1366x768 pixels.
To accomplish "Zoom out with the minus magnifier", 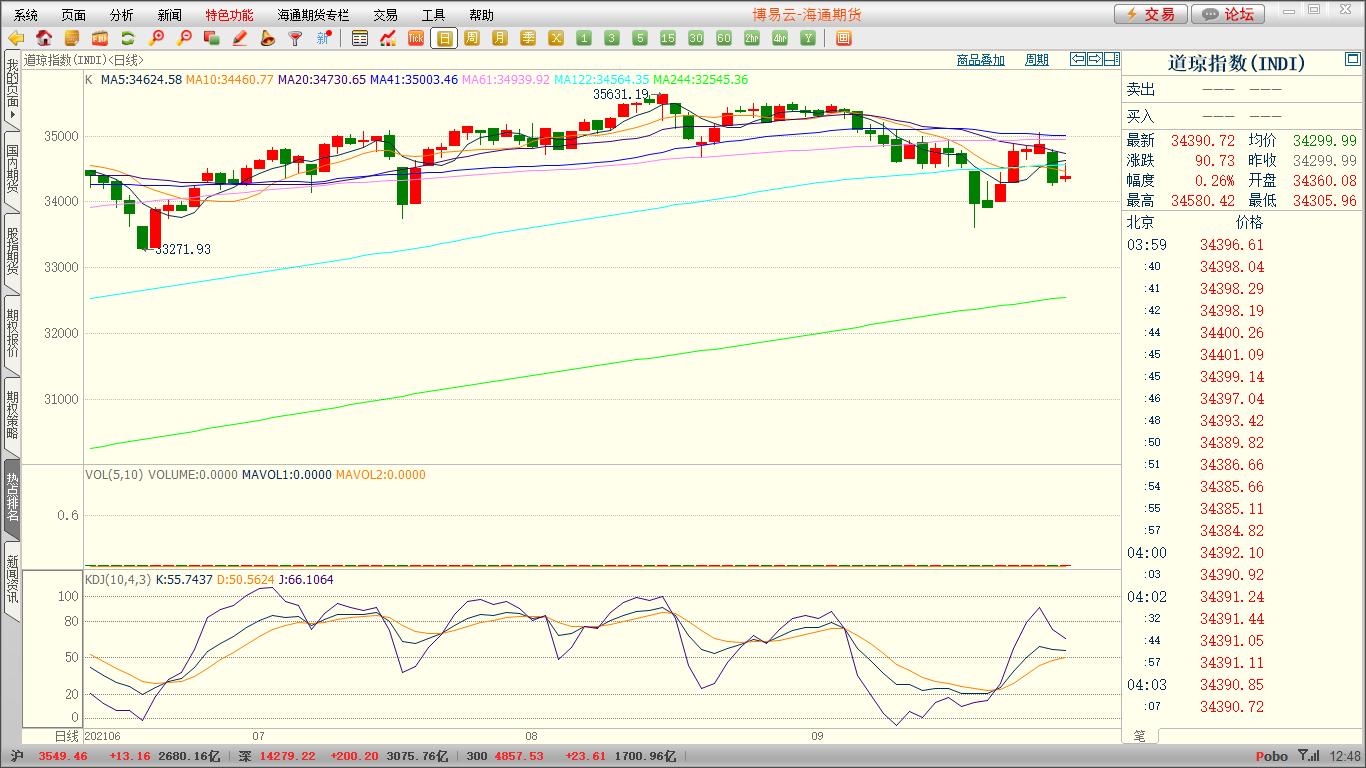I will coord(184,38).
